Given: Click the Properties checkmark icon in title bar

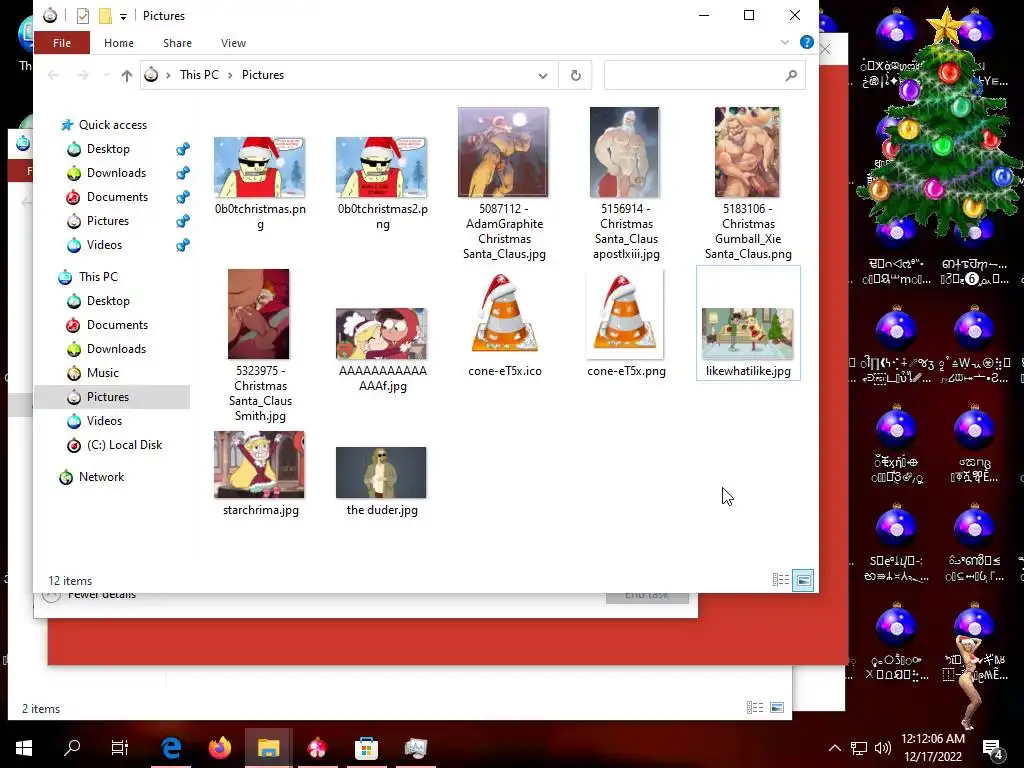Looking at the screenshot, I should pyautogui.click(x=83, y=16).
